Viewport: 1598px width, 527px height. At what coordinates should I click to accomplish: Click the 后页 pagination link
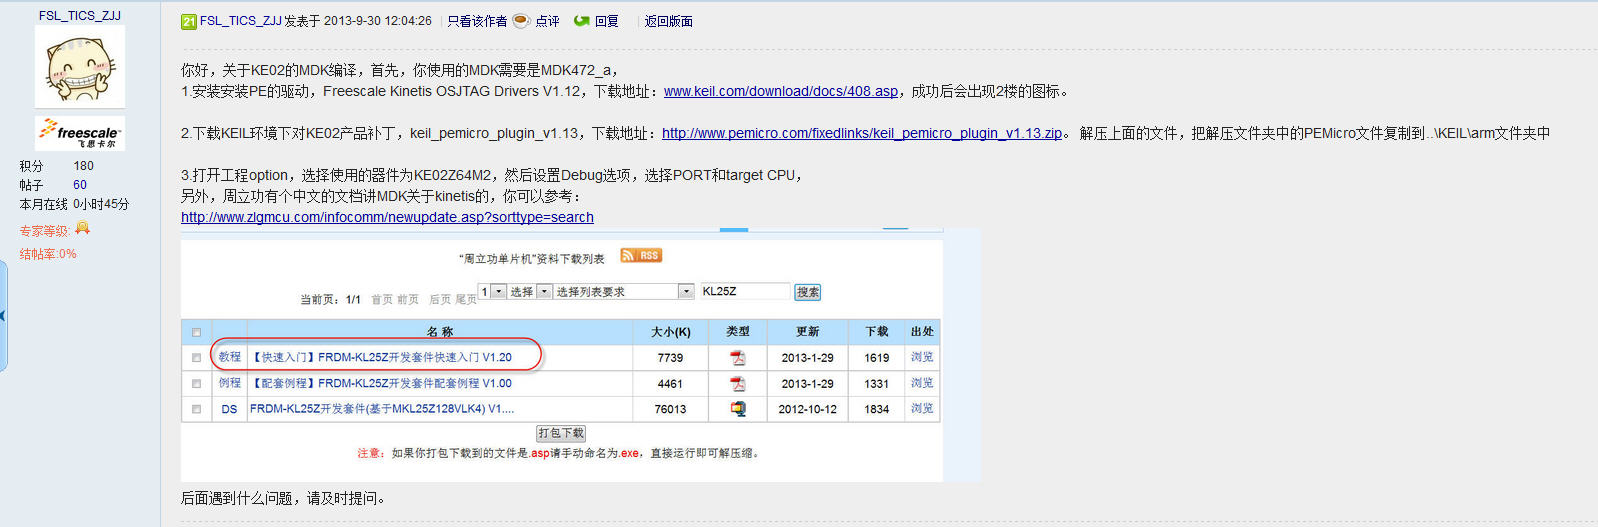pos(440,299)
